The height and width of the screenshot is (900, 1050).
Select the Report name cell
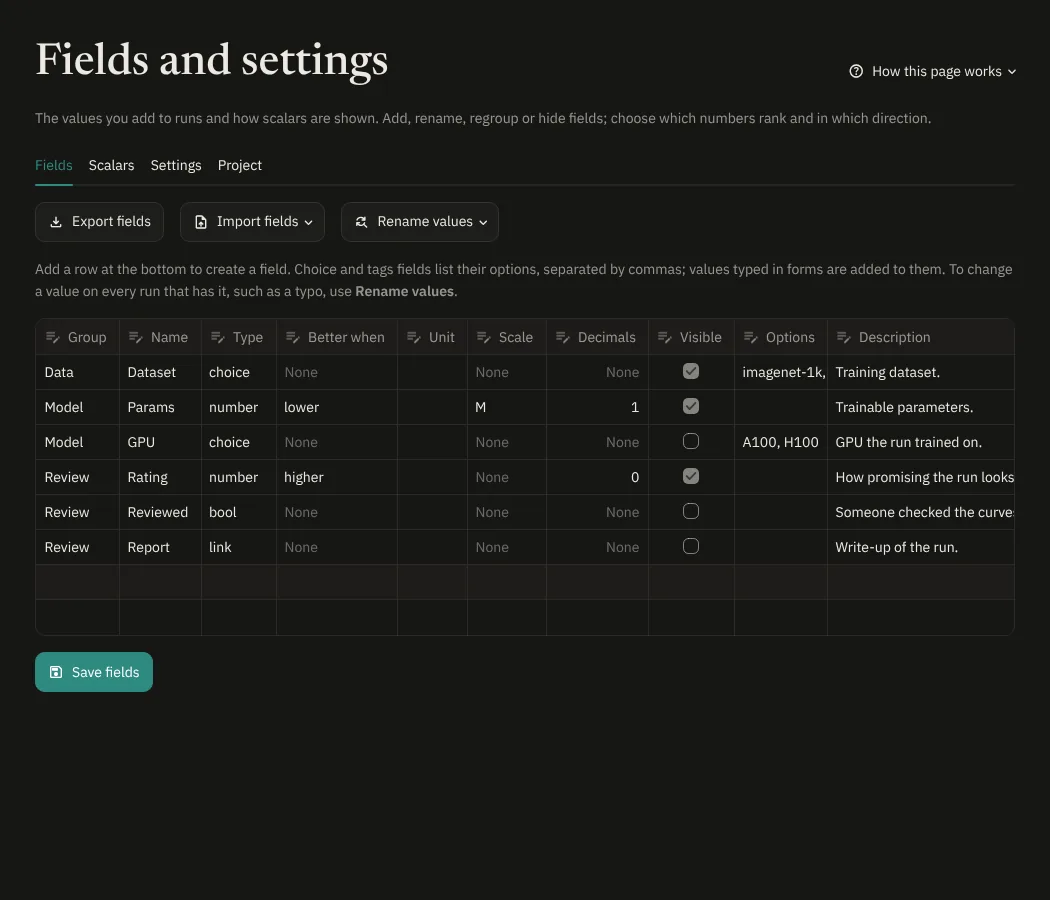tap(160, 547)
